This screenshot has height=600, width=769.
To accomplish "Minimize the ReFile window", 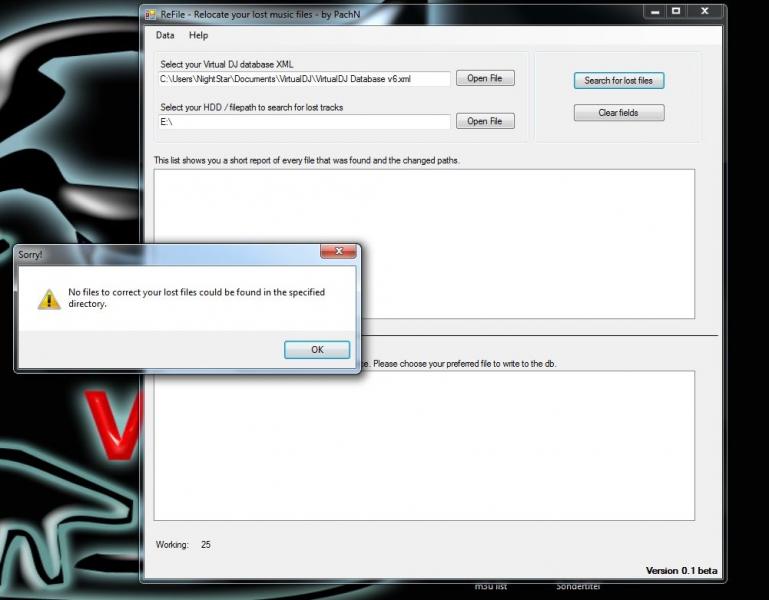I will 655,12.
